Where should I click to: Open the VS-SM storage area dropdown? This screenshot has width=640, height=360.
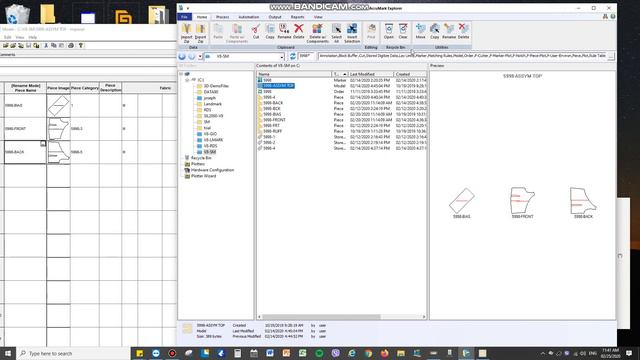click(x=282, y=56)
